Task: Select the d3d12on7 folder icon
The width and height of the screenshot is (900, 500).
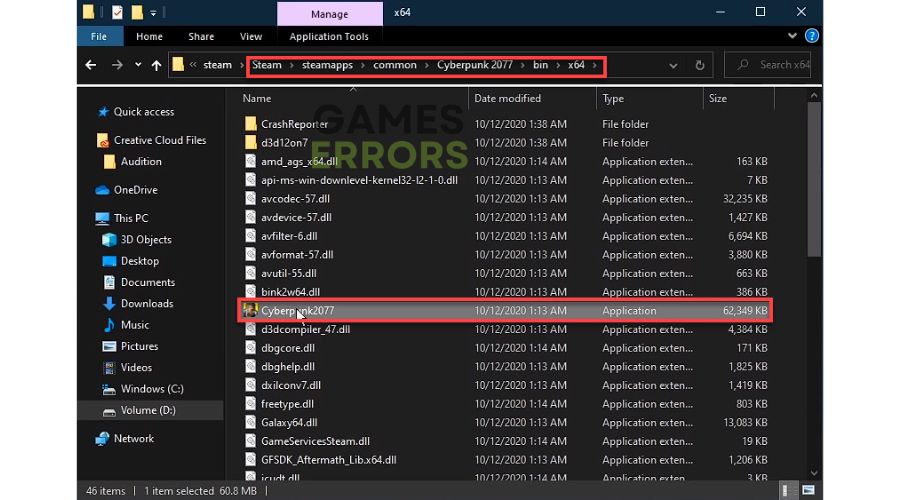Action: point(251,142)
